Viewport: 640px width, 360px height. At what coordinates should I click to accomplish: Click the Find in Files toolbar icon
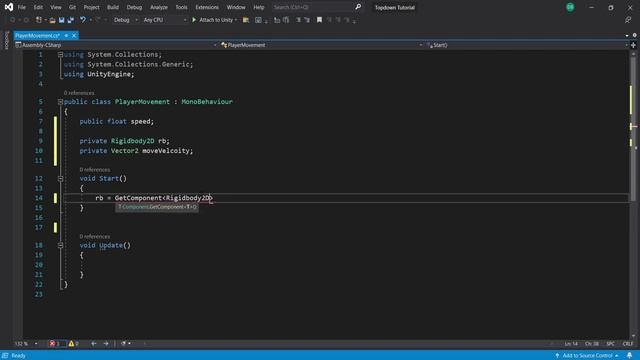tap(246, 20)
